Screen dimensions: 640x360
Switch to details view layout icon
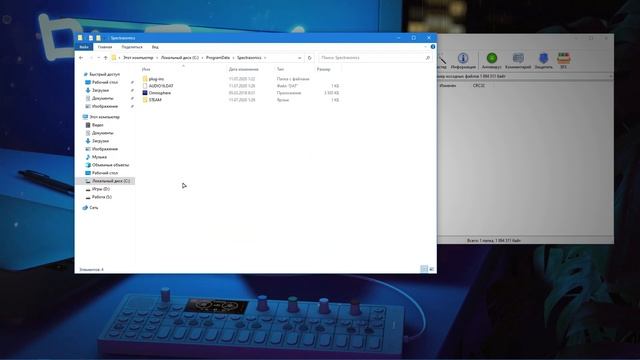tap(424, 269)
